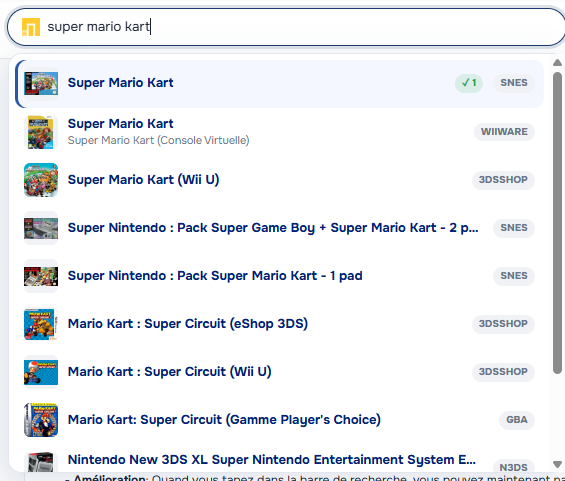Click 3DSSHOP tag on Super Circuit eShop 3DS row
Screen dimensions: 565x481
click(503, 324)
